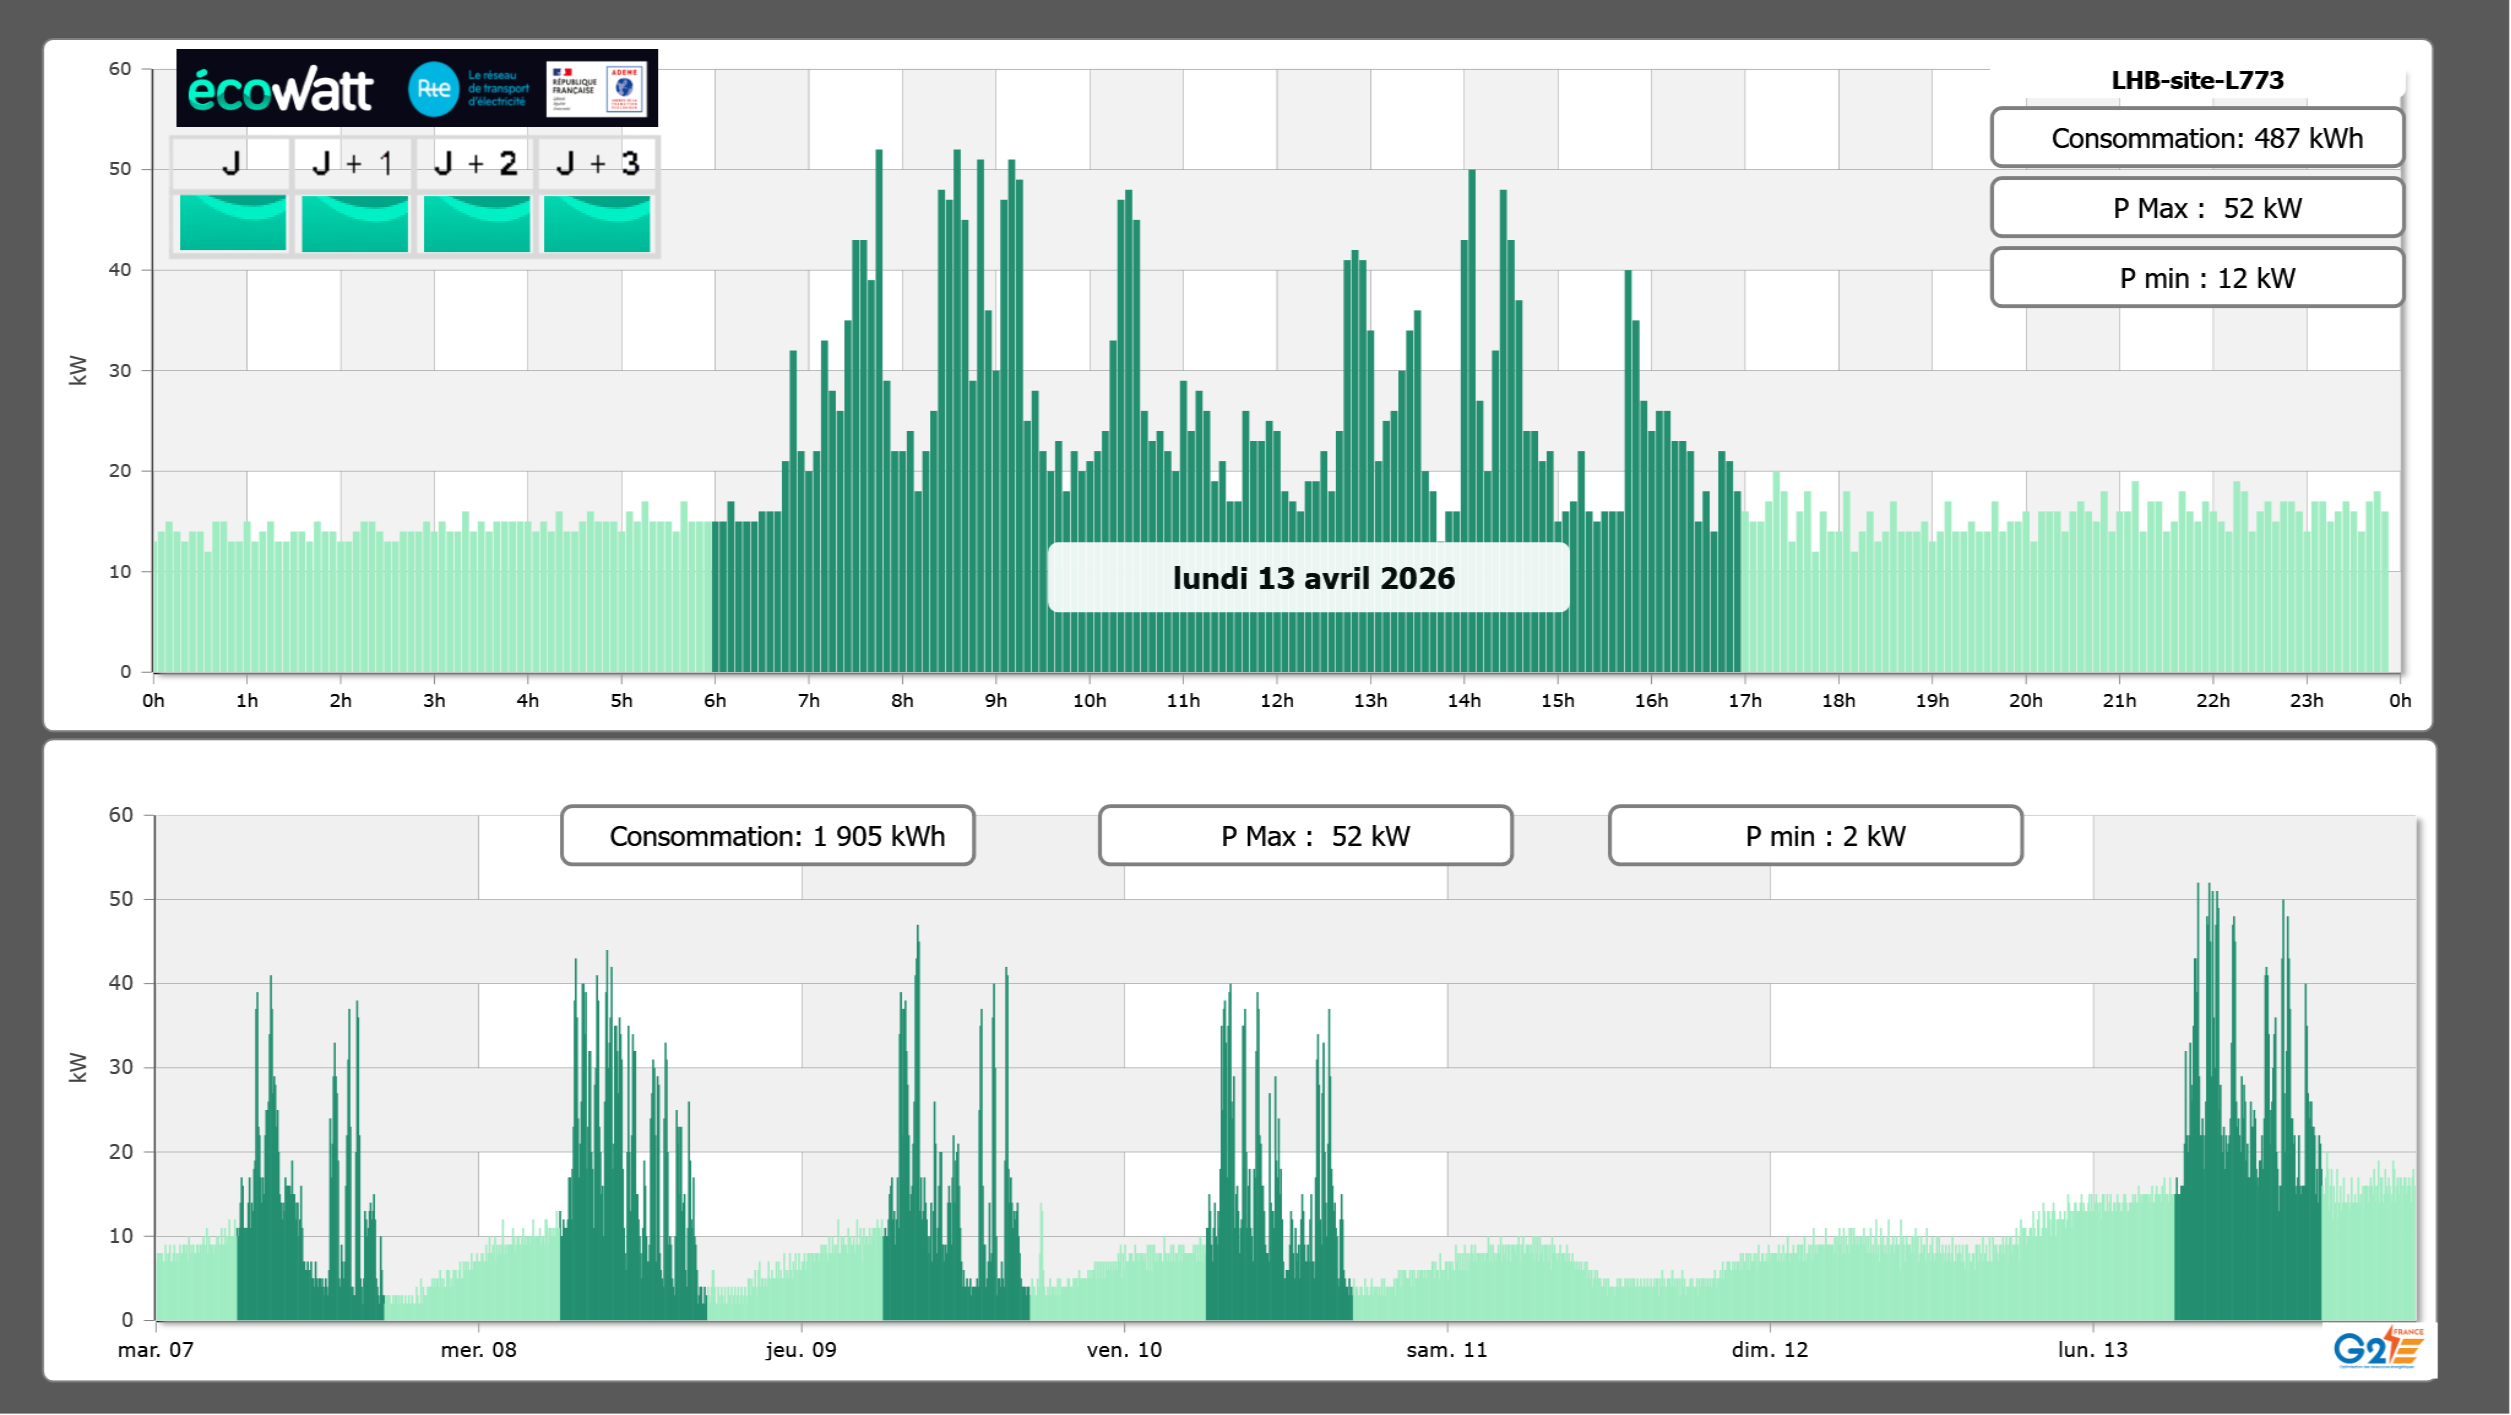Click the green wave icon under J + 3
Screen dimensions: 2511x1415
597,222
